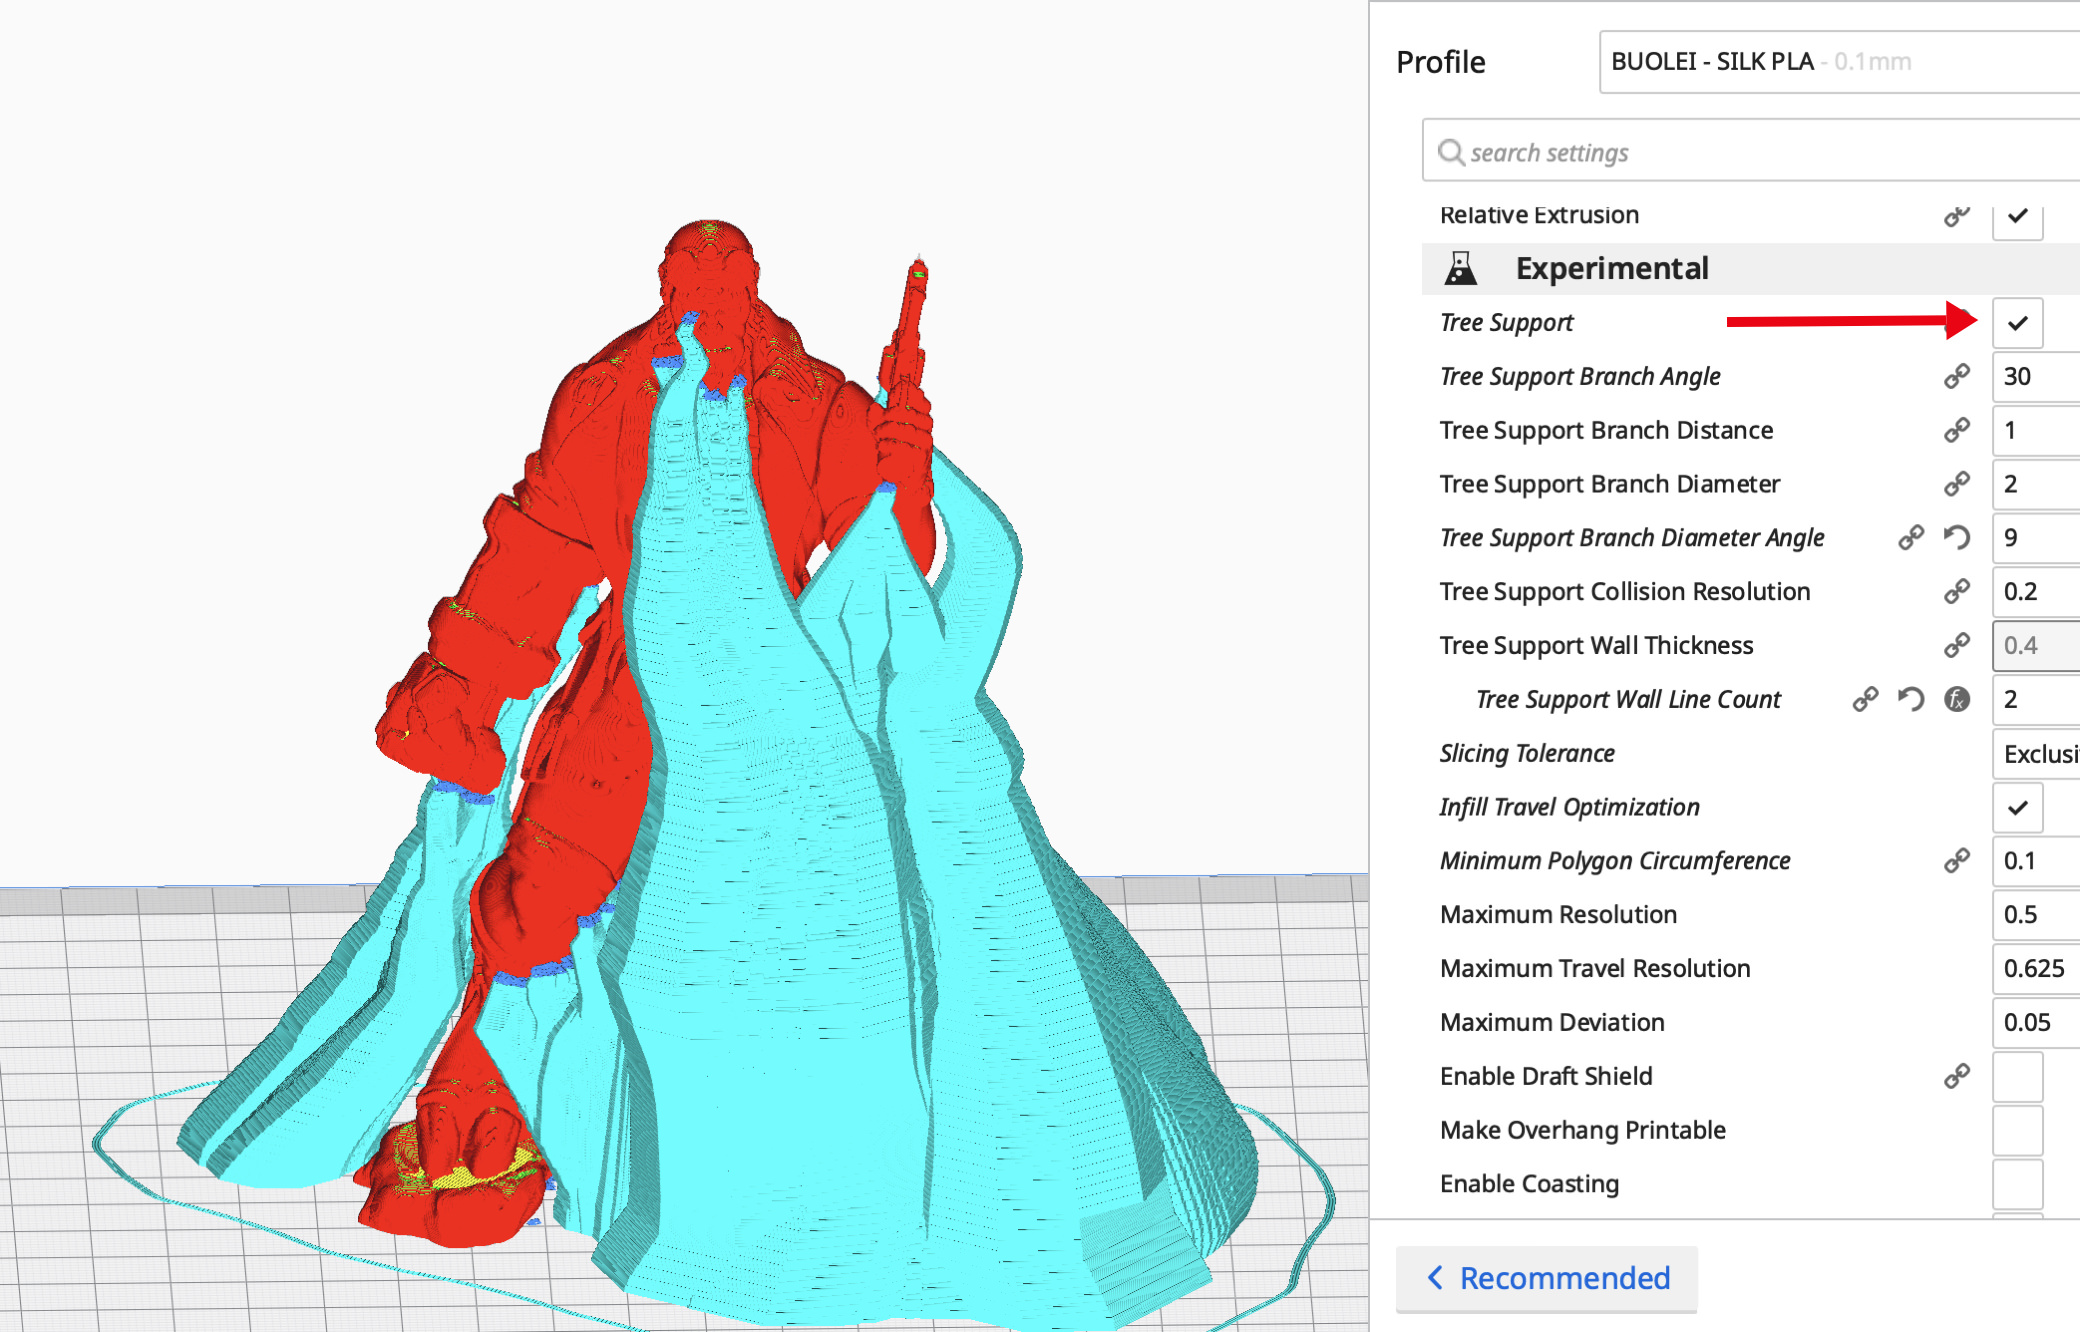Image resolution: width=2080 pixels, height=1332 pixels.
Task: Enable the Draft Shield checkbox
Action: click(x=2017, y=1076)
